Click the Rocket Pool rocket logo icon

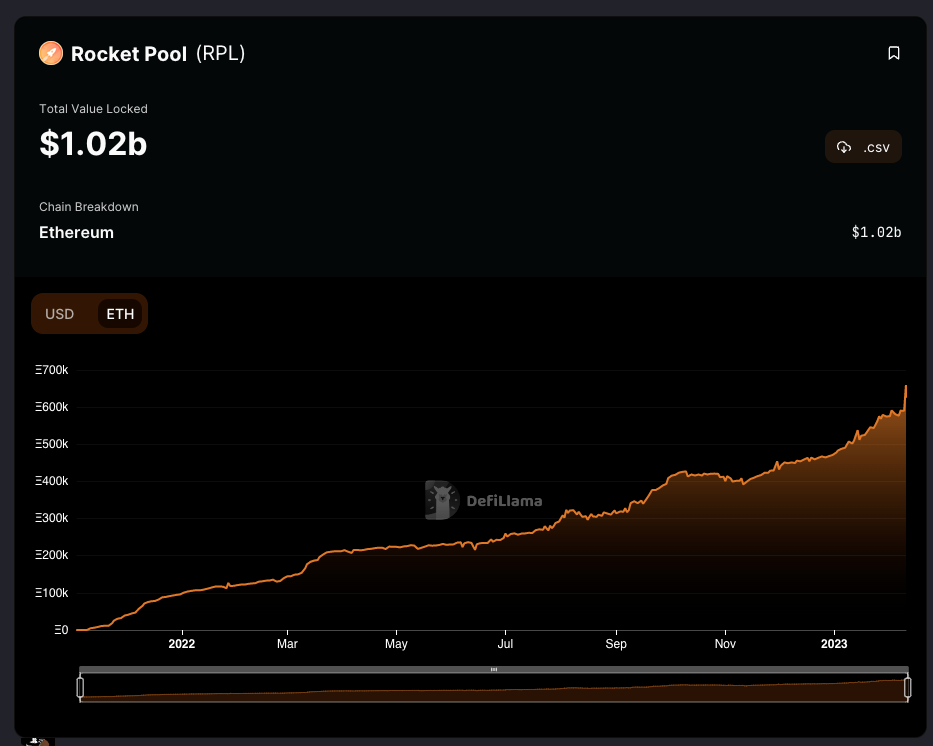tap(51, 53)
